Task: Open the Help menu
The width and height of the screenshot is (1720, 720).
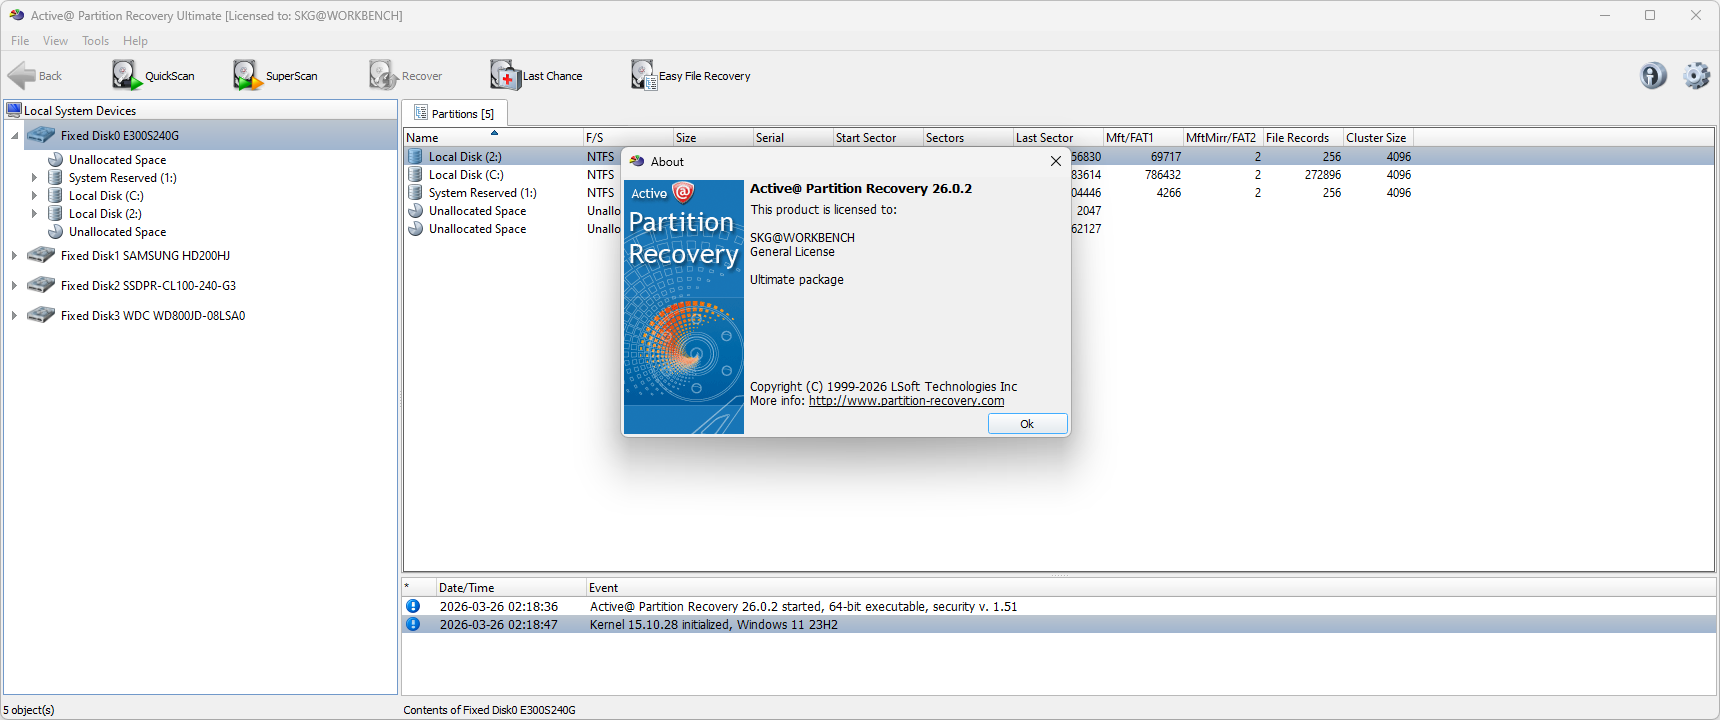Action: tap(135, 41)
